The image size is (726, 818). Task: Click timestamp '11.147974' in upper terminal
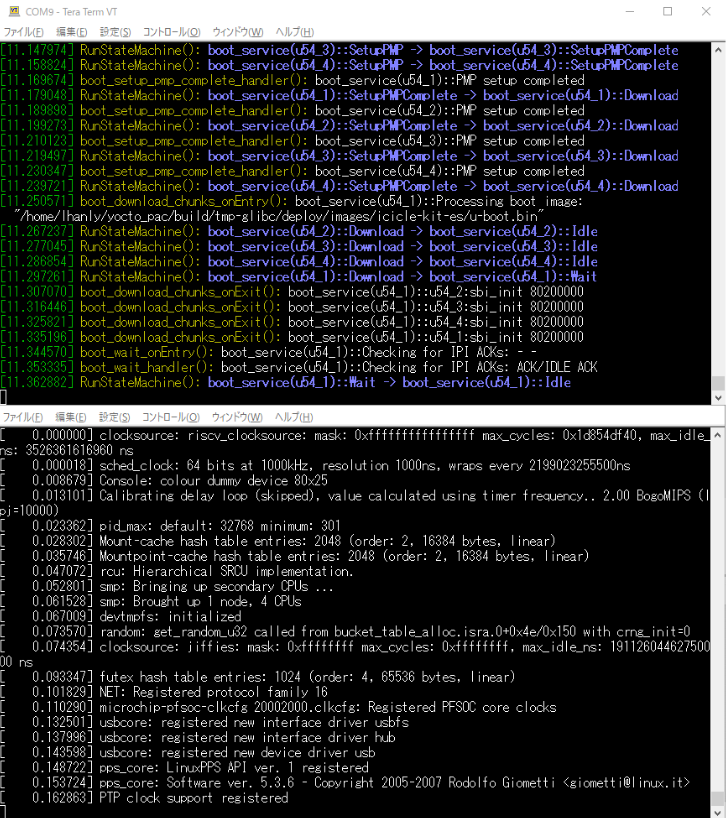[x=37, y=50]
